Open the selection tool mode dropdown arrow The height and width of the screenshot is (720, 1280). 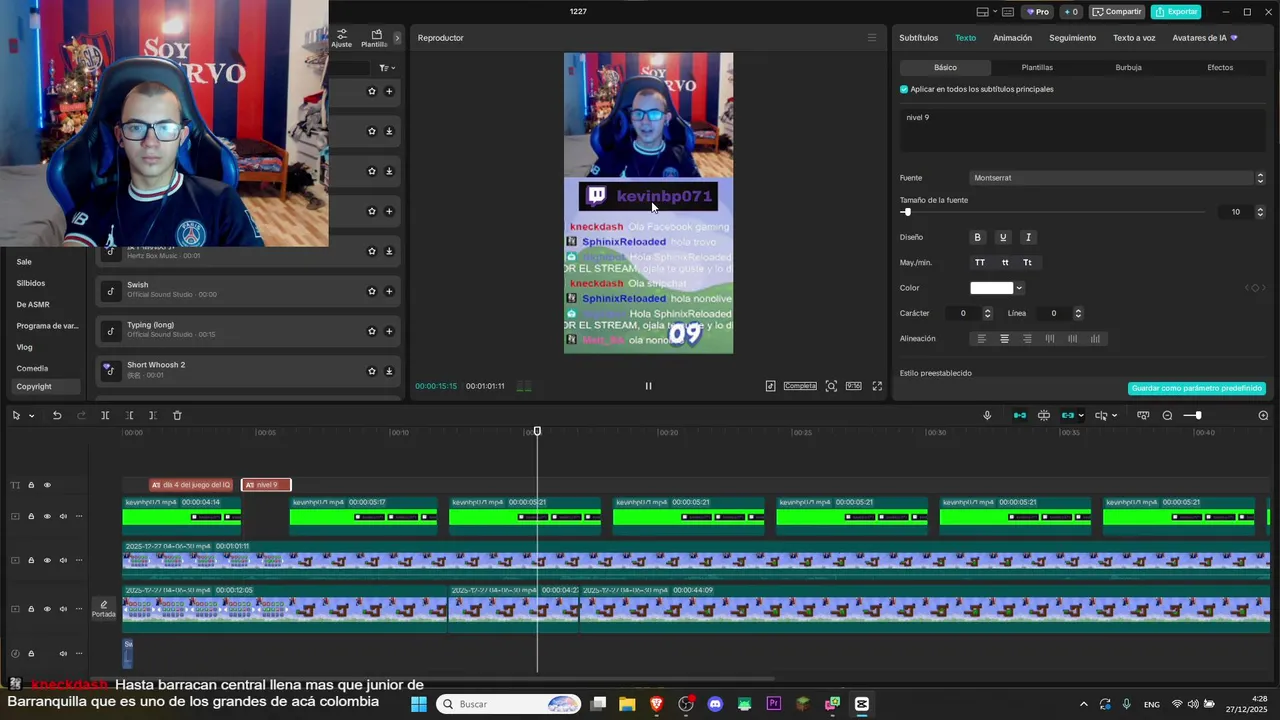pyautogui.click(x=32, y=415)
